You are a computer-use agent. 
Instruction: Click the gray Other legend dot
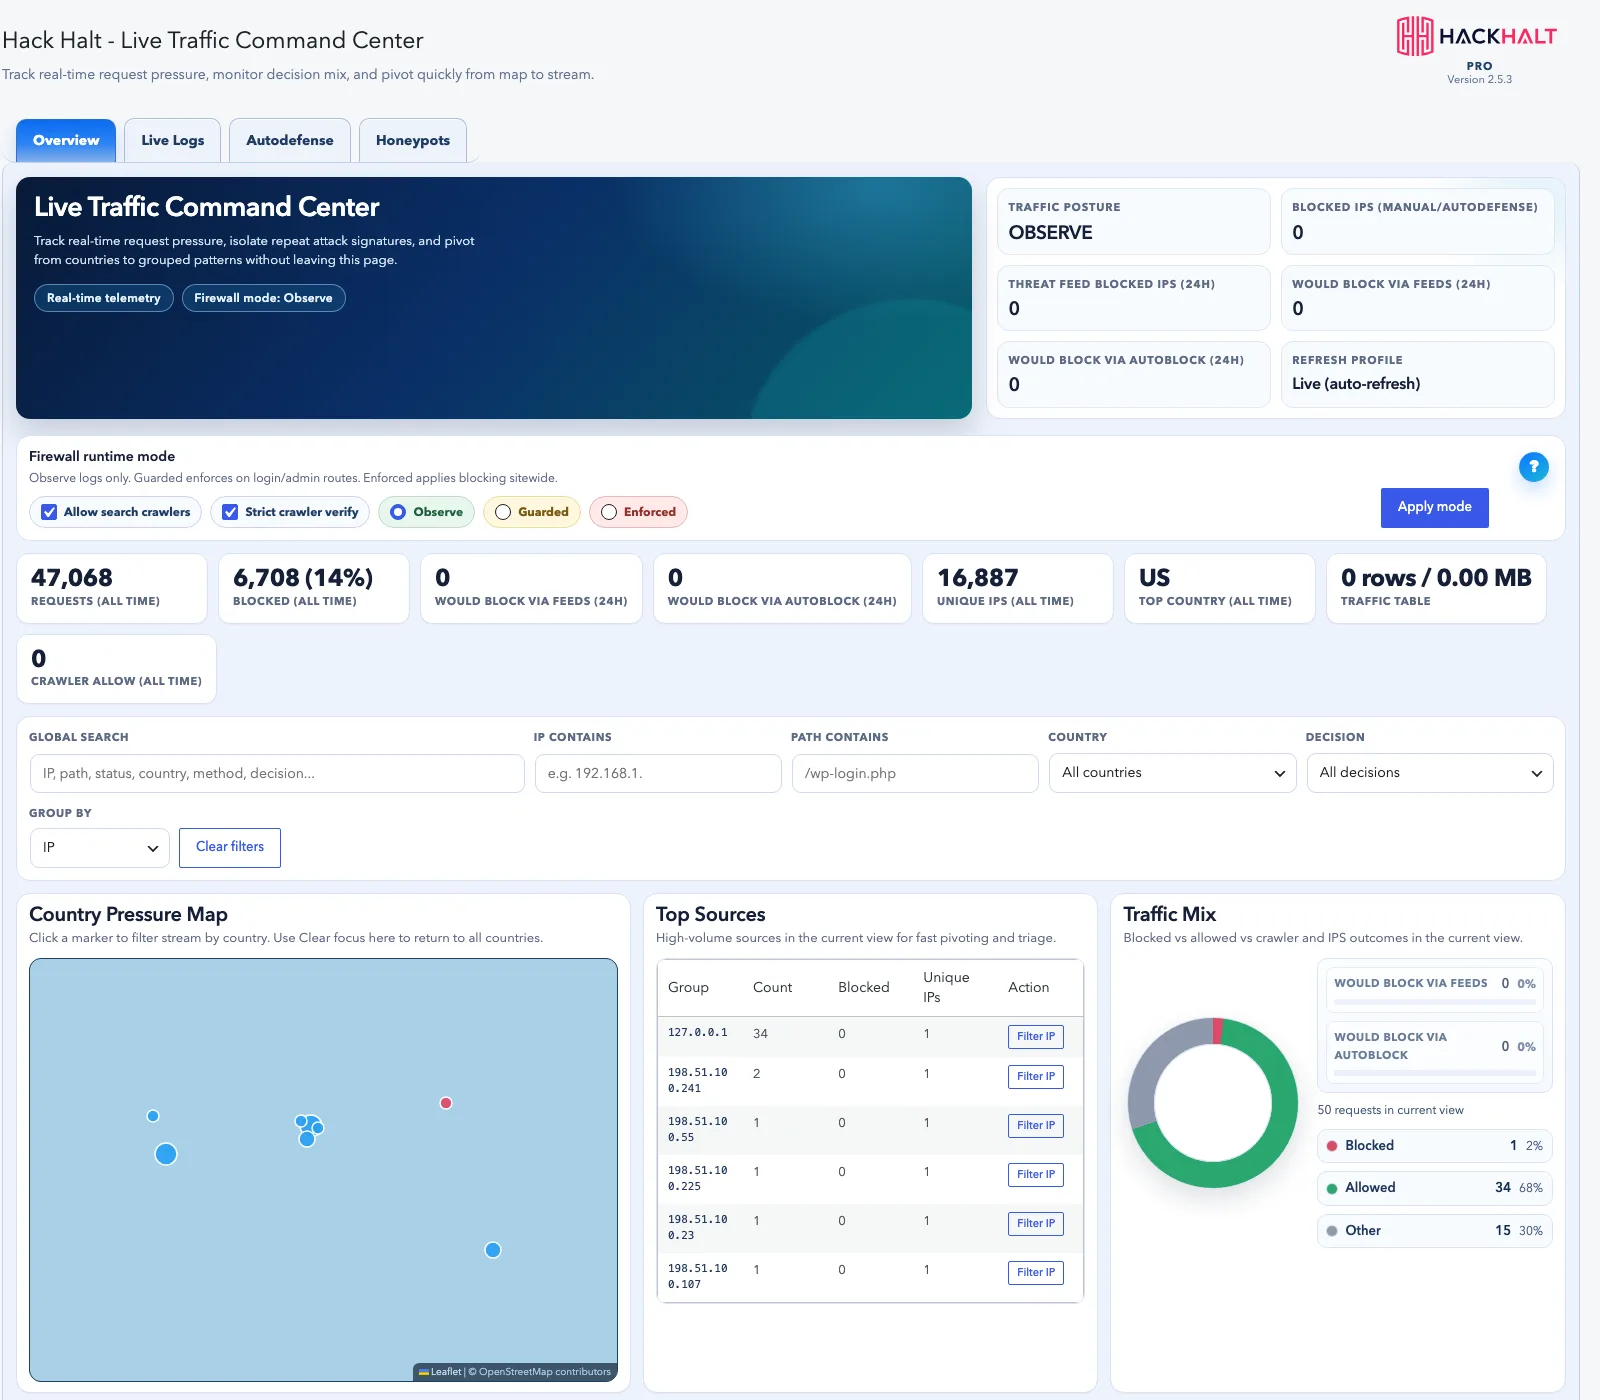click(x=1332, y=1231)
